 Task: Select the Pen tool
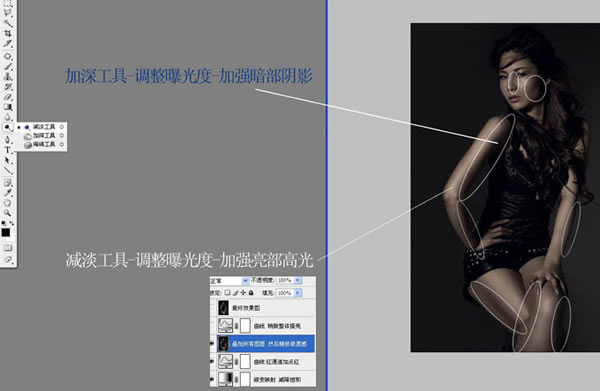click(8, 140)
